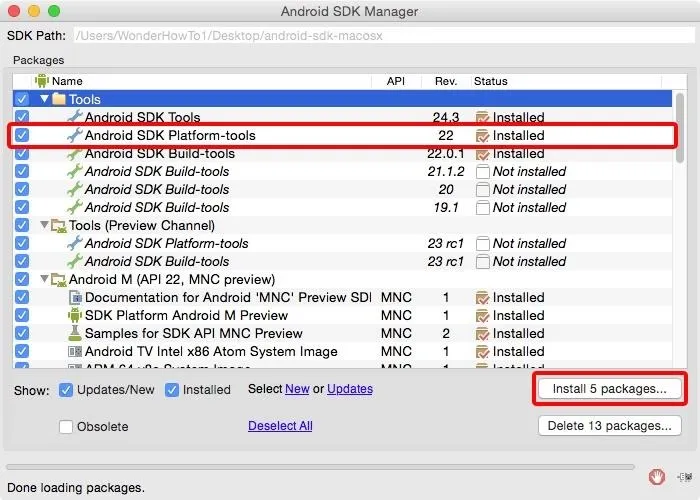Screen dimensions: 700x500
Task: Click the Documentation for Android MNC icon
Action: tap(75, 297)
